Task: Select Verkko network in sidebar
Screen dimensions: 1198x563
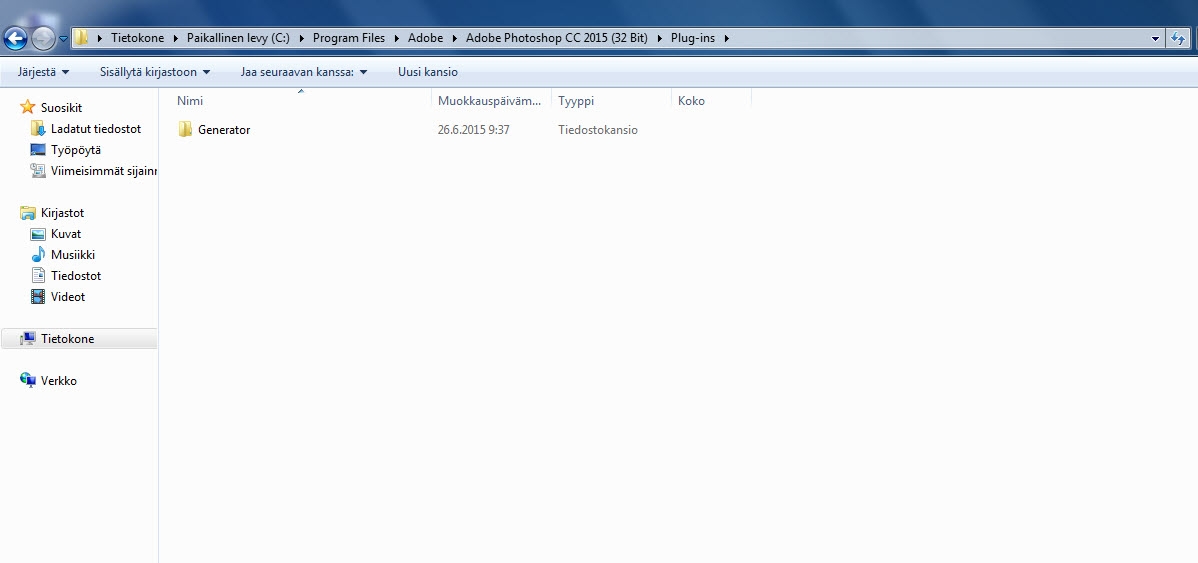Action: pos(58,381)
